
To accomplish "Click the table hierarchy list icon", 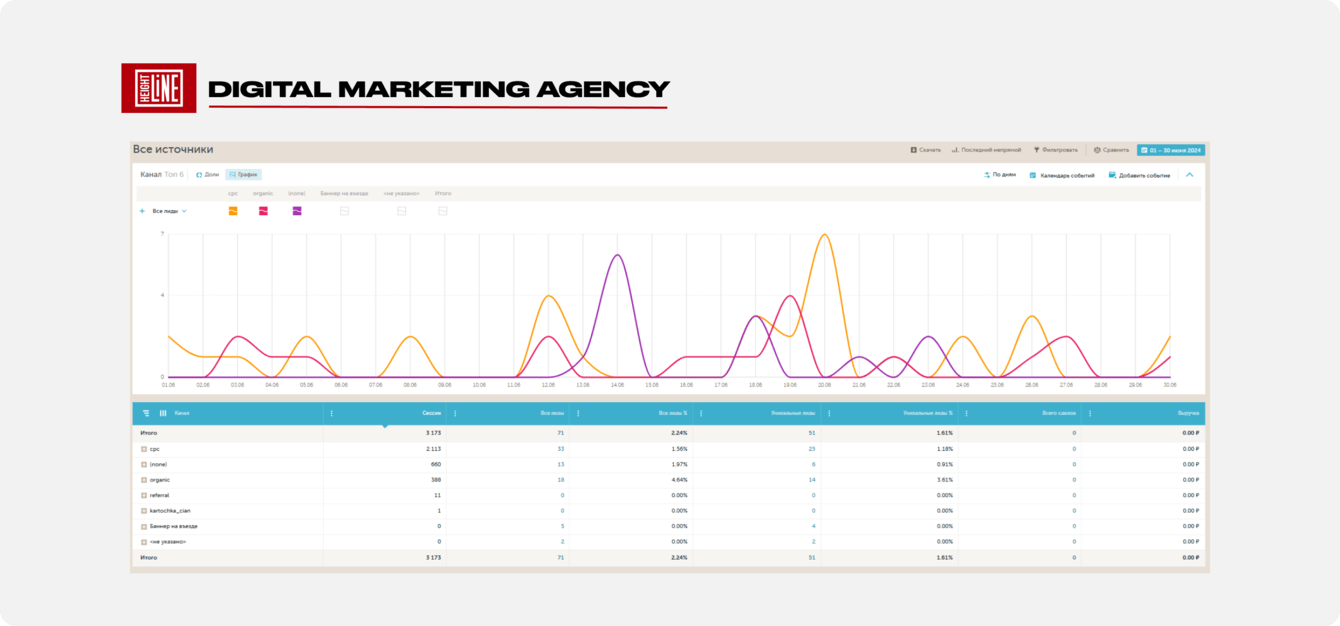I will (146, 413).
